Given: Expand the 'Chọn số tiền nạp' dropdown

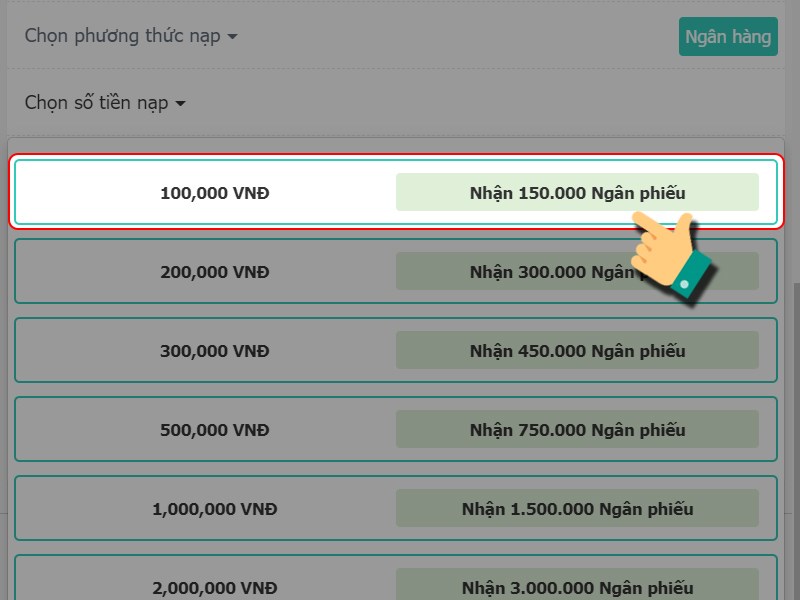Looking at the screenshot, I should point(105,103).
